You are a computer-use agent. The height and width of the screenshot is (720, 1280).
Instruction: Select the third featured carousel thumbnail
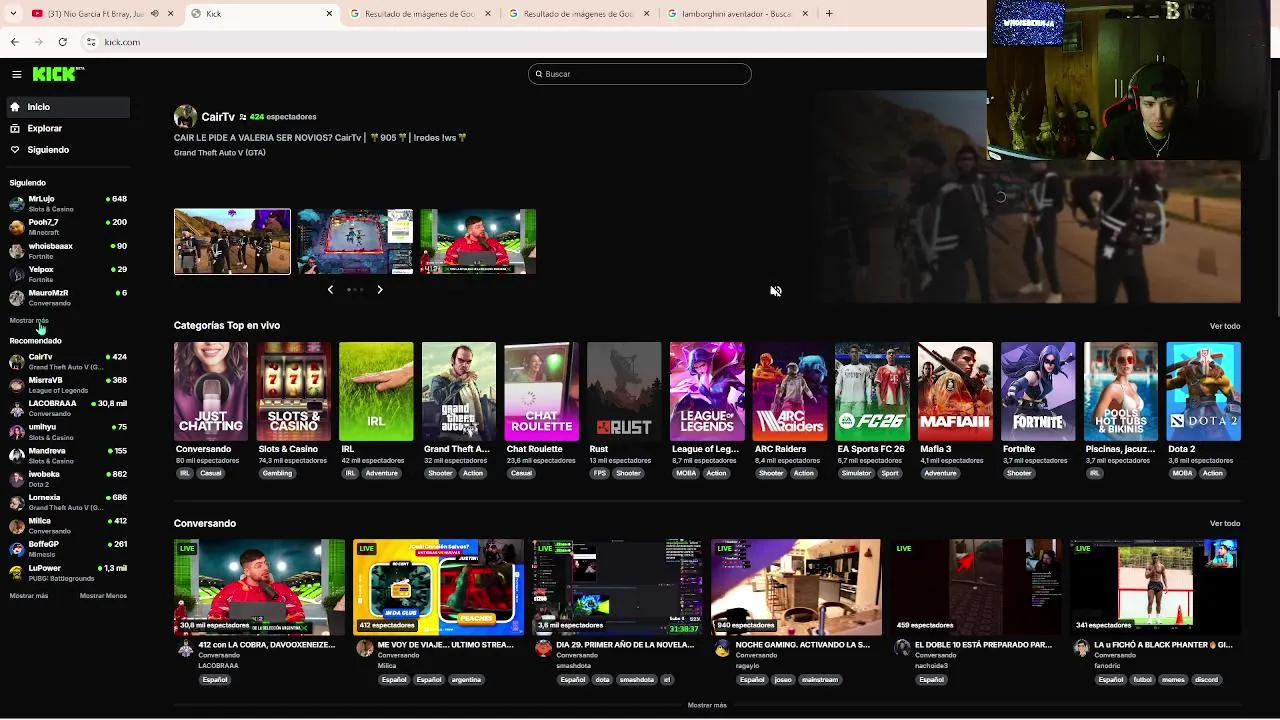point(478,241)
